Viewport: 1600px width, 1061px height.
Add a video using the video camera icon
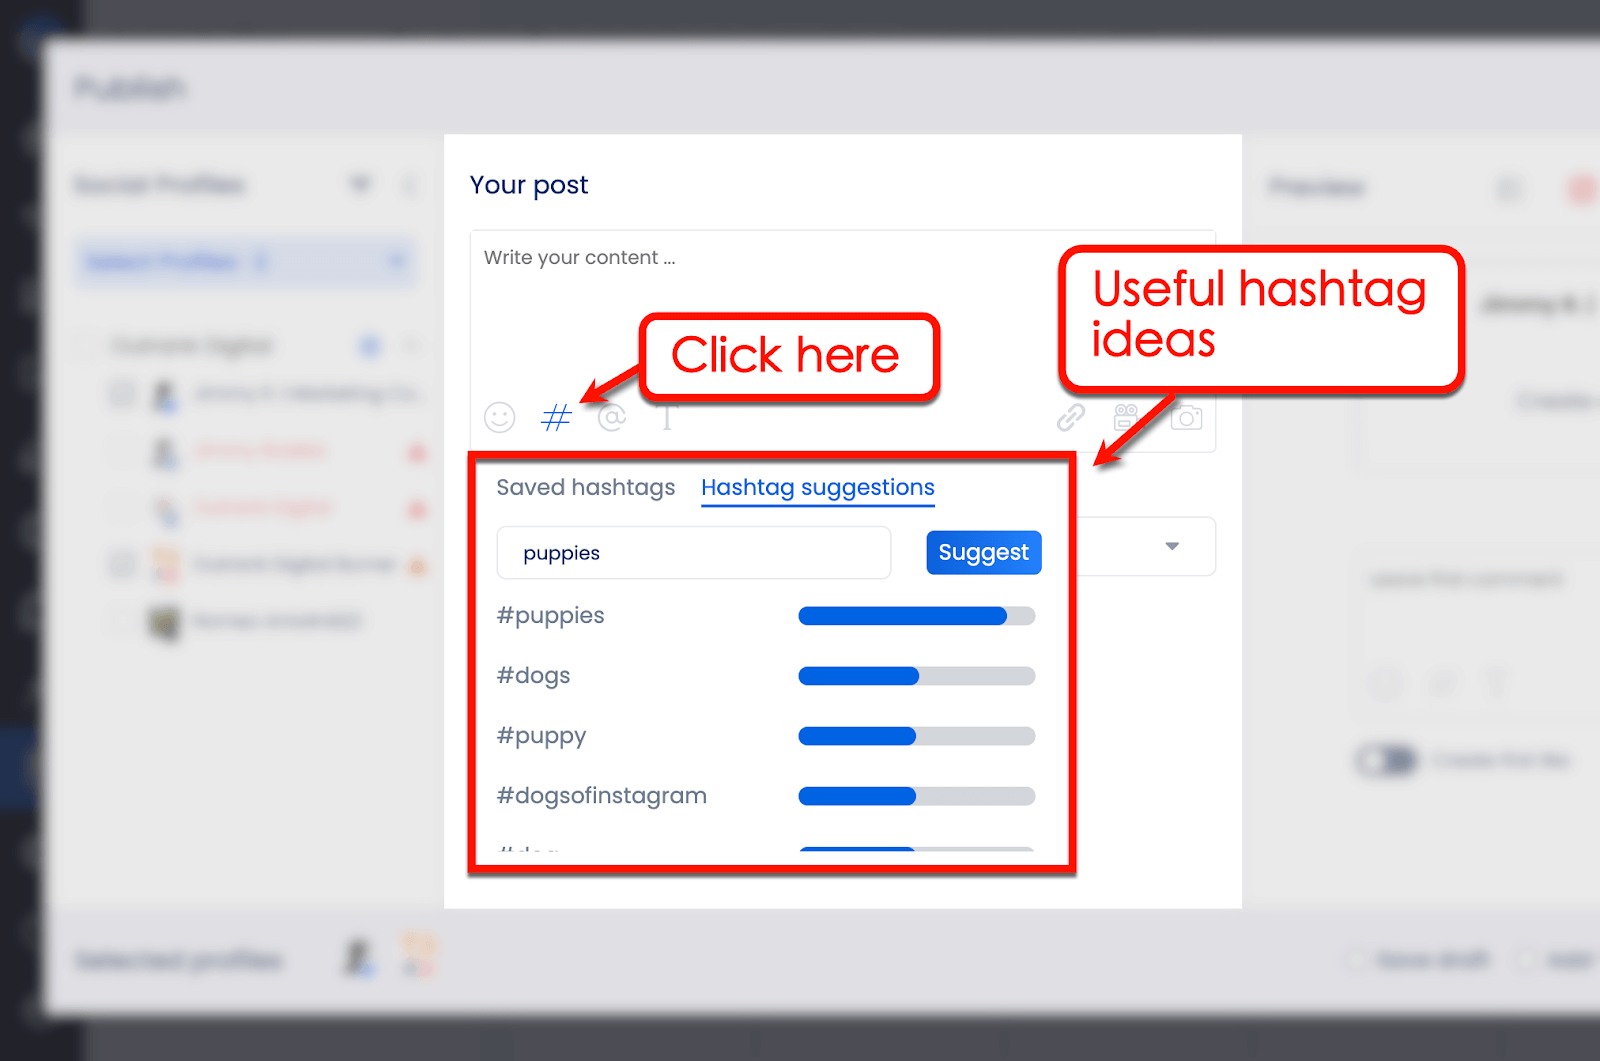pos(1126,417)
